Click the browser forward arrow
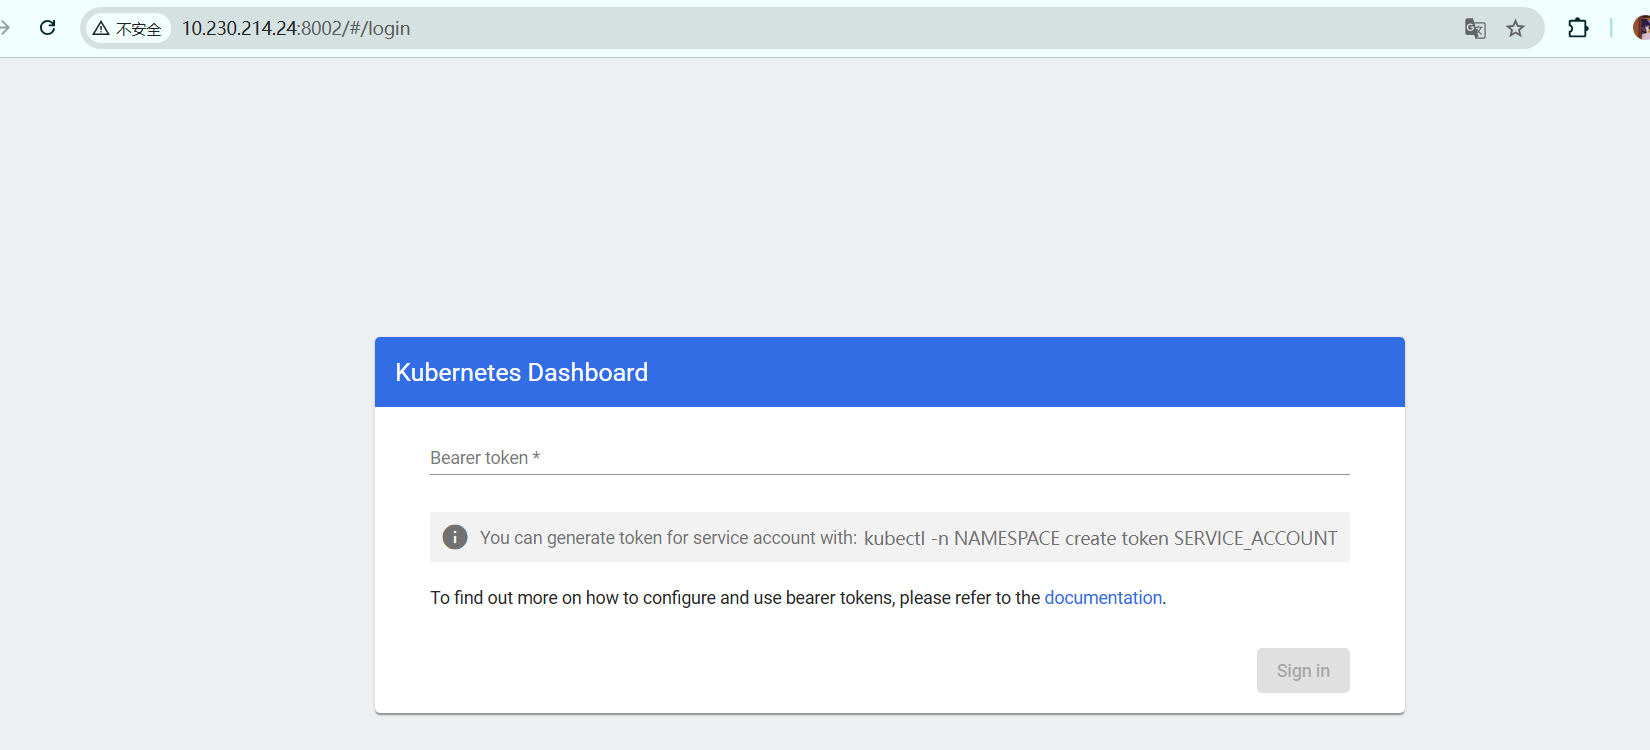This screenshot has height=750, width=1650. coord(5,28)
